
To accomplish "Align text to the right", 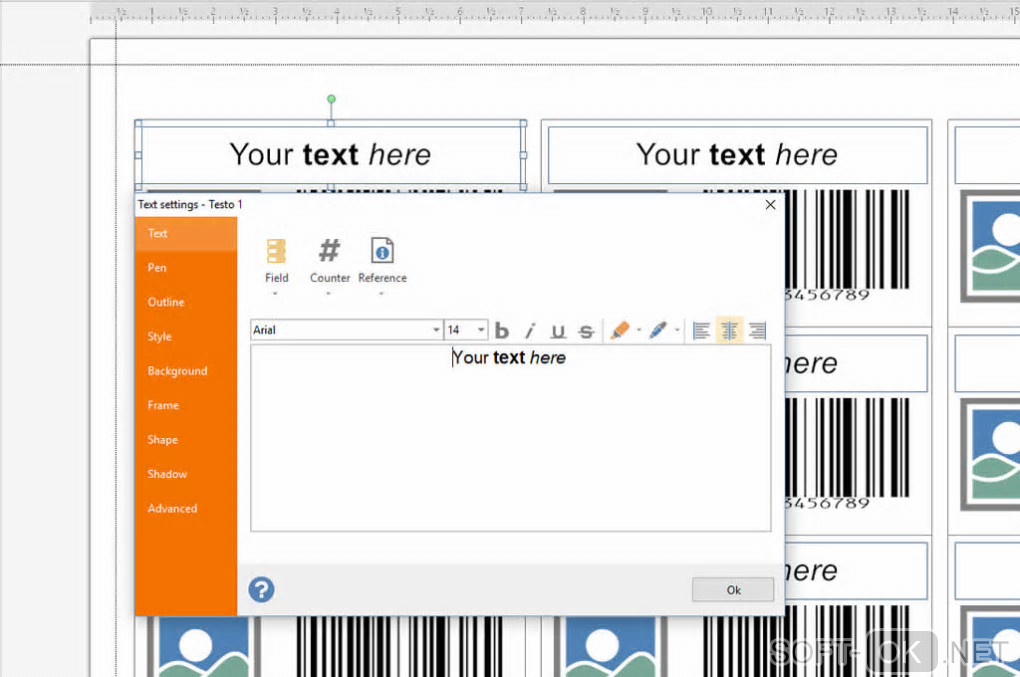I will tap(757, 331).
